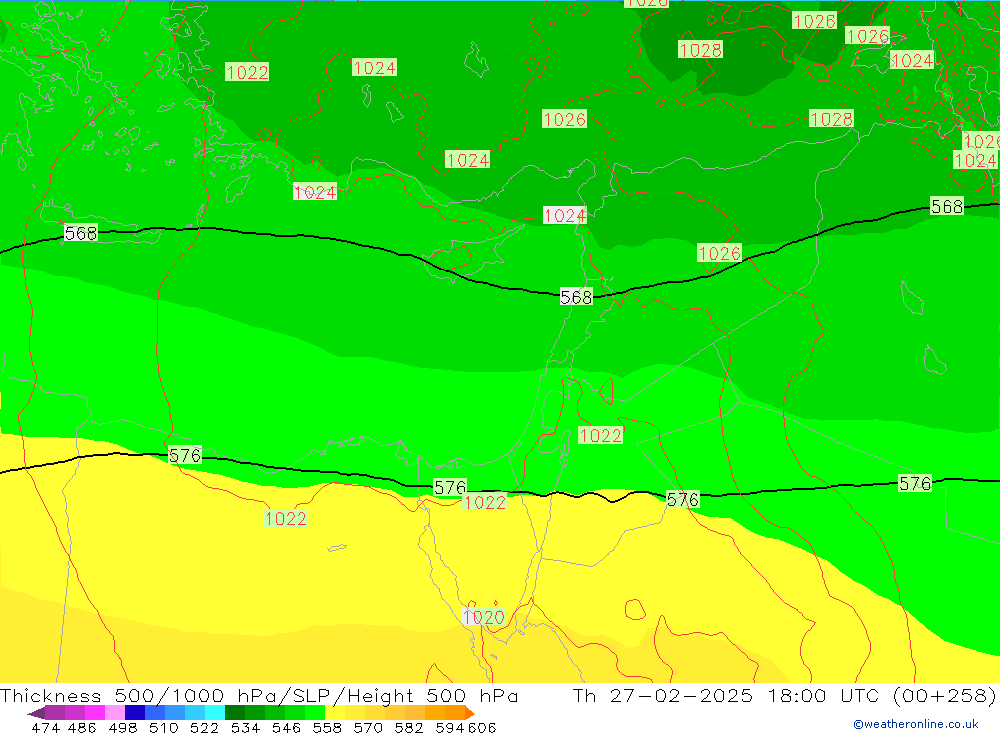Click the '510' legend value

click(x=164, y=727)
